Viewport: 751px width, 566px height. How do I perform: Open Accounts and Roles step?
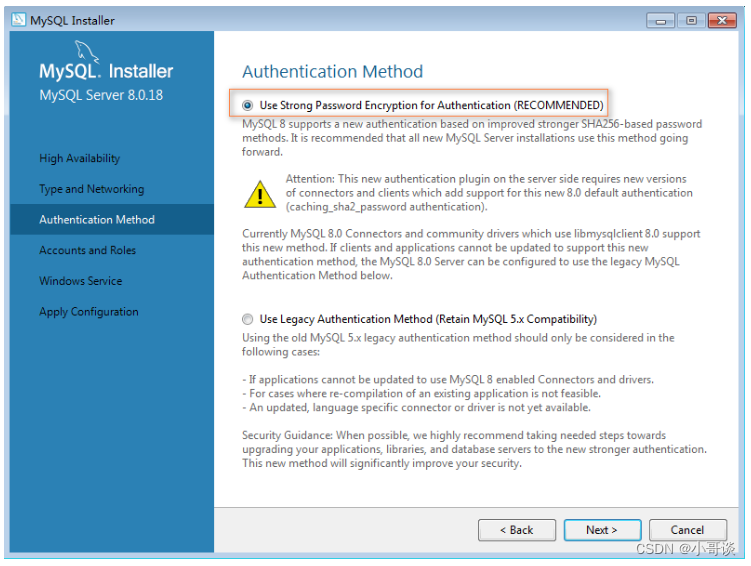pos(87,250)
